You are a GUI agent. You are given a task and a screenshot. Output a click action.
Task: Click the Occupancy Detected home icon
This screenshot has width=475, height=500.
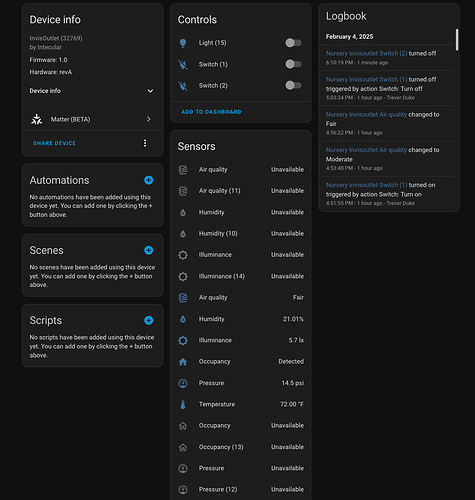pos(183,362)
